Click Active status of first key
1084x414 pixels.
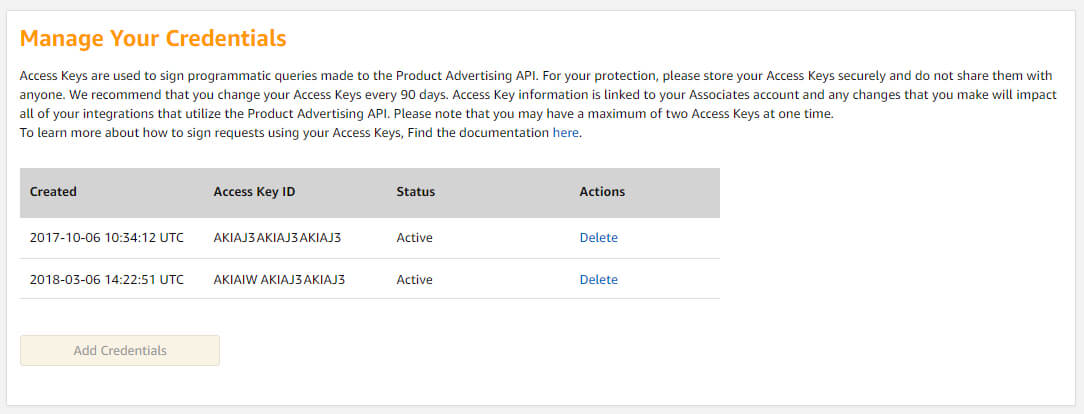(x=414, y=238)
